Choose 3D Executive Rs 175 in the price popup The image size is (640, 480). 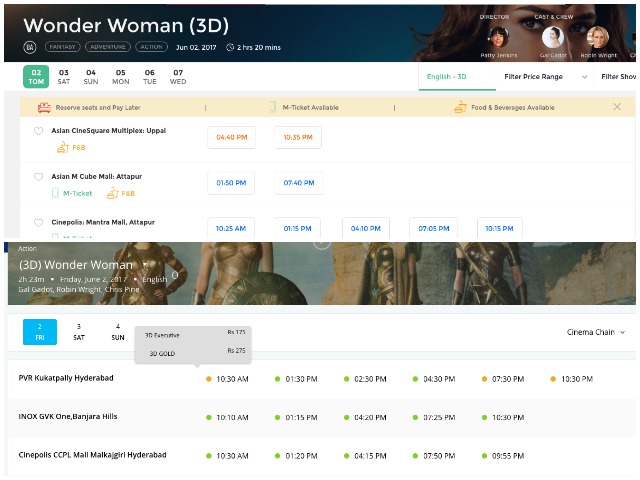click(195, 335)
